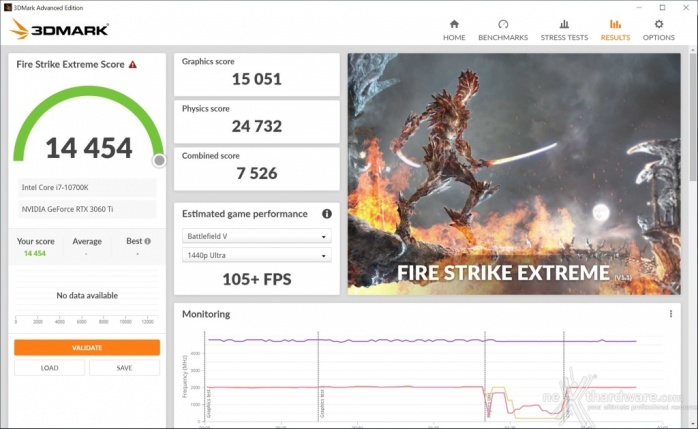698x429 pixels.
Task: Click the gray gauge end marker on score dial
Action: (159, 160)
